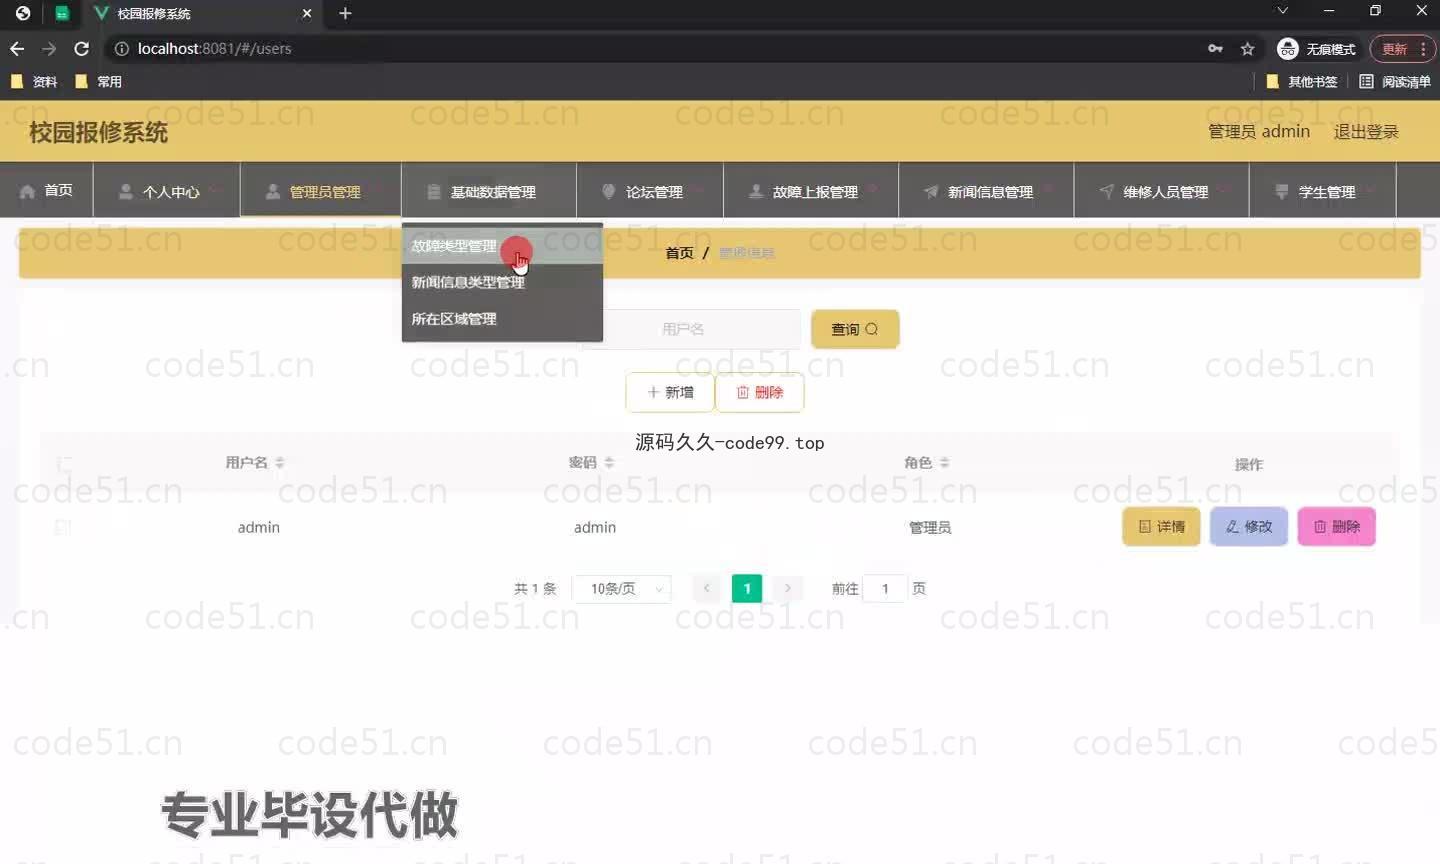Select 新闻信息类型管理 from the dropdown

(x=502, y=282)
